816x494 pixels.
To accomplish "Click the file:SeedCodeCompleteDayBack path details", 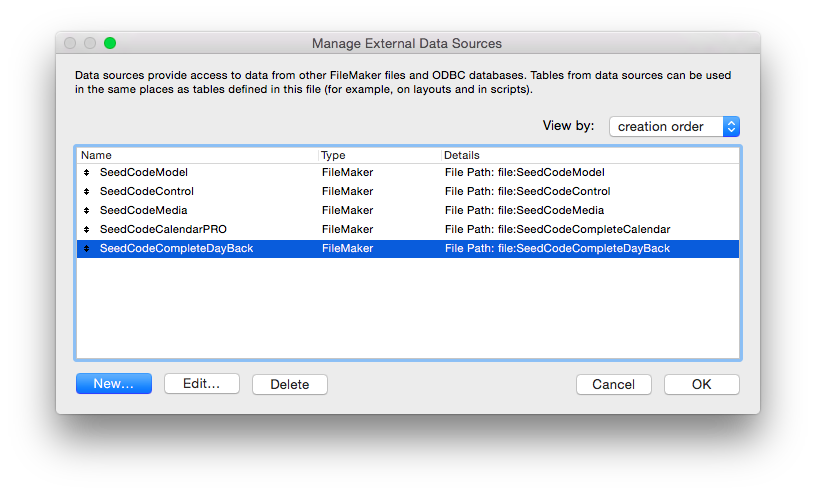I will coord(557,248).
